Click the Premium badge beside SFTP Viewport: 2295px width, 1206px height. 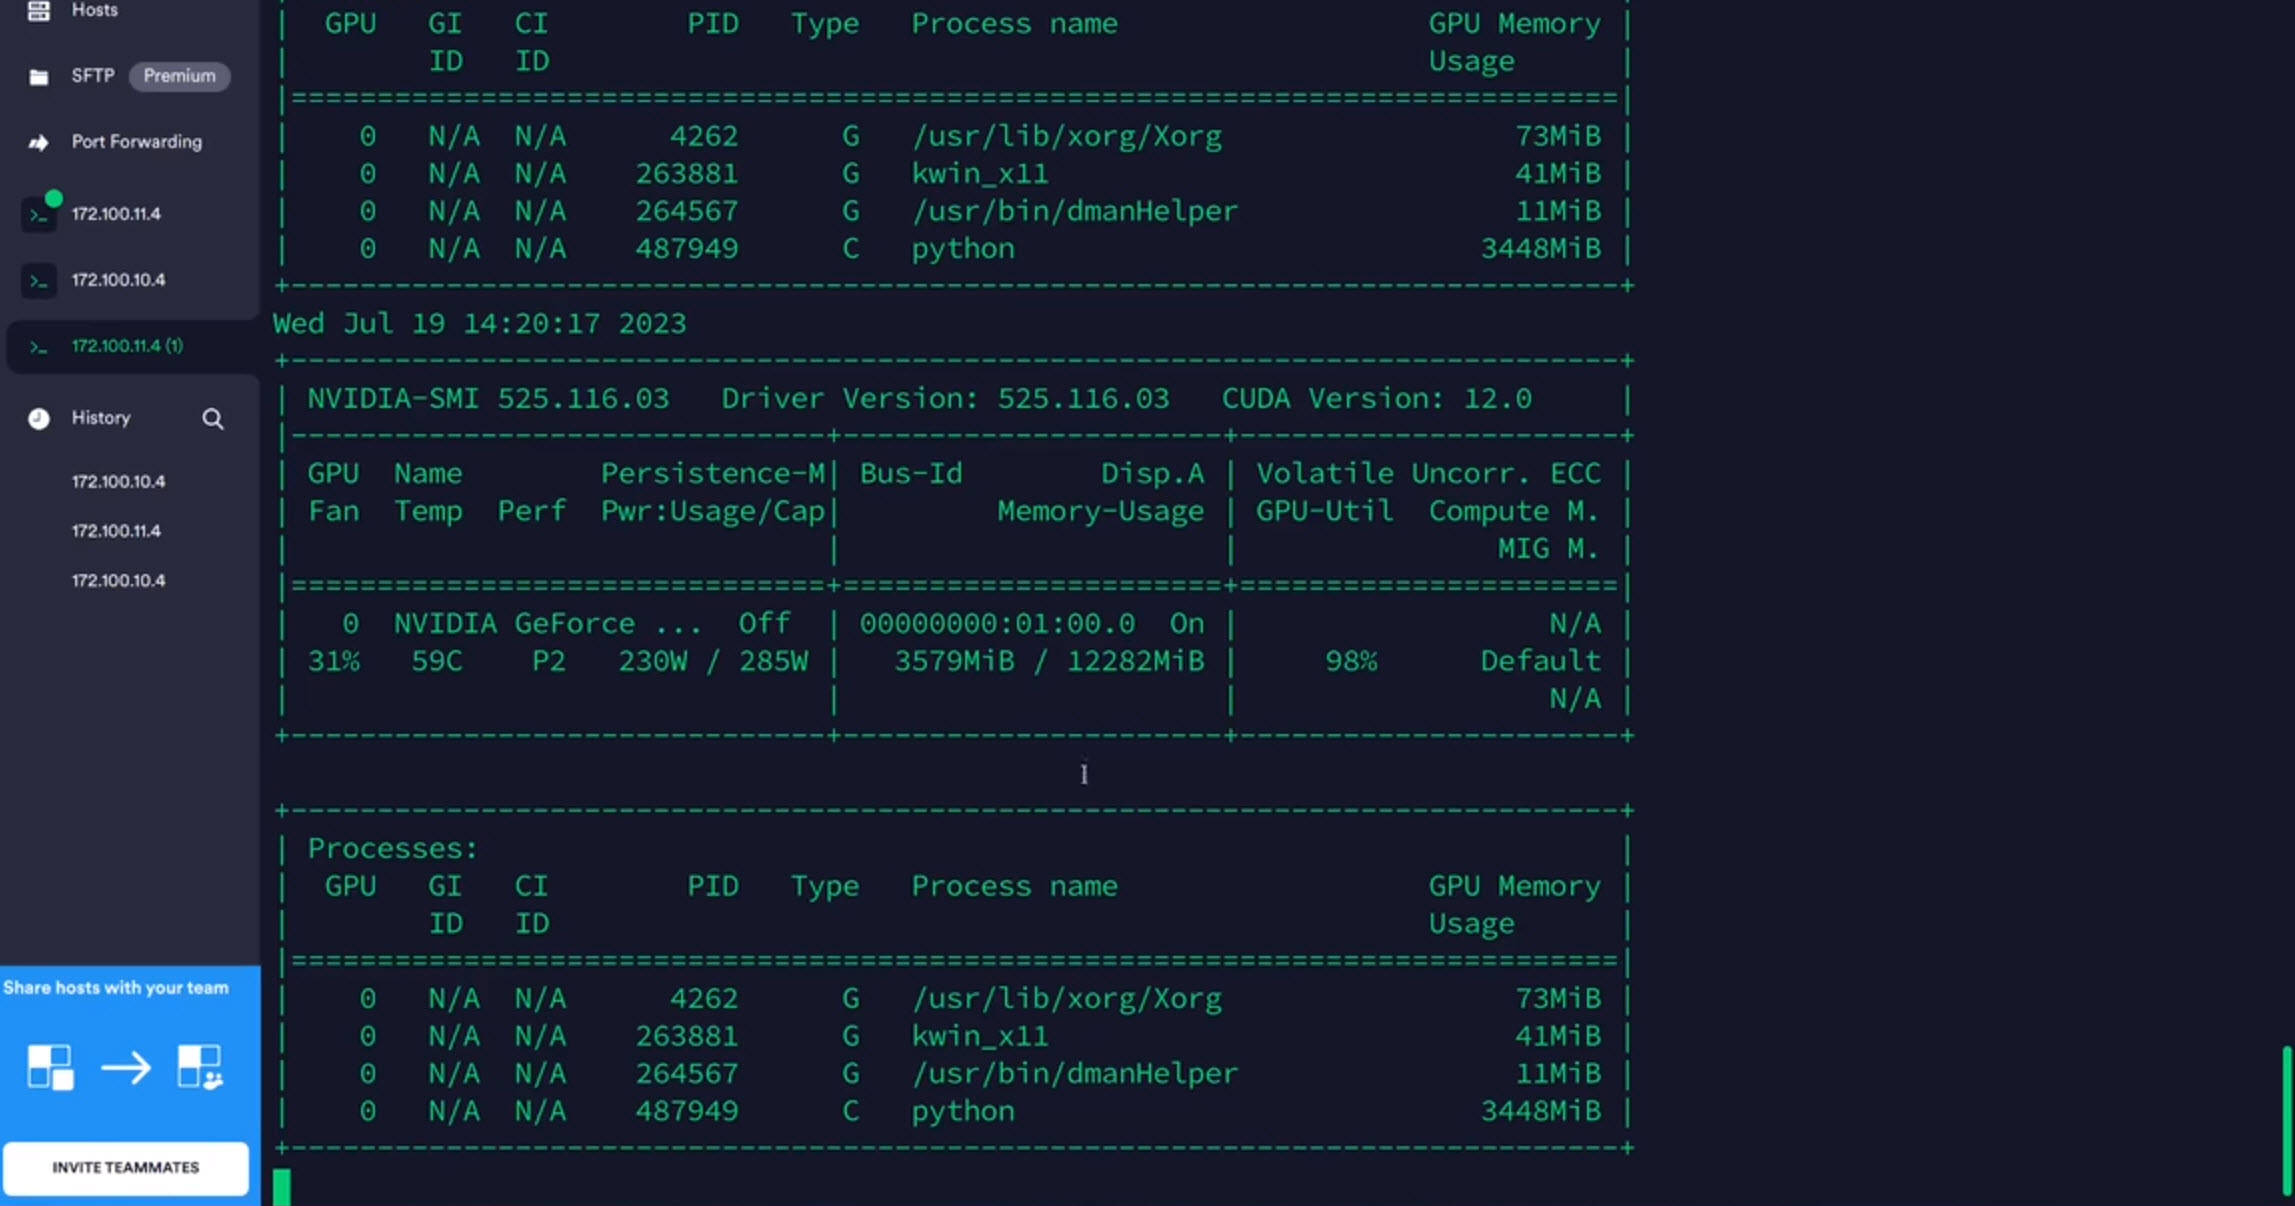[179, 76]
